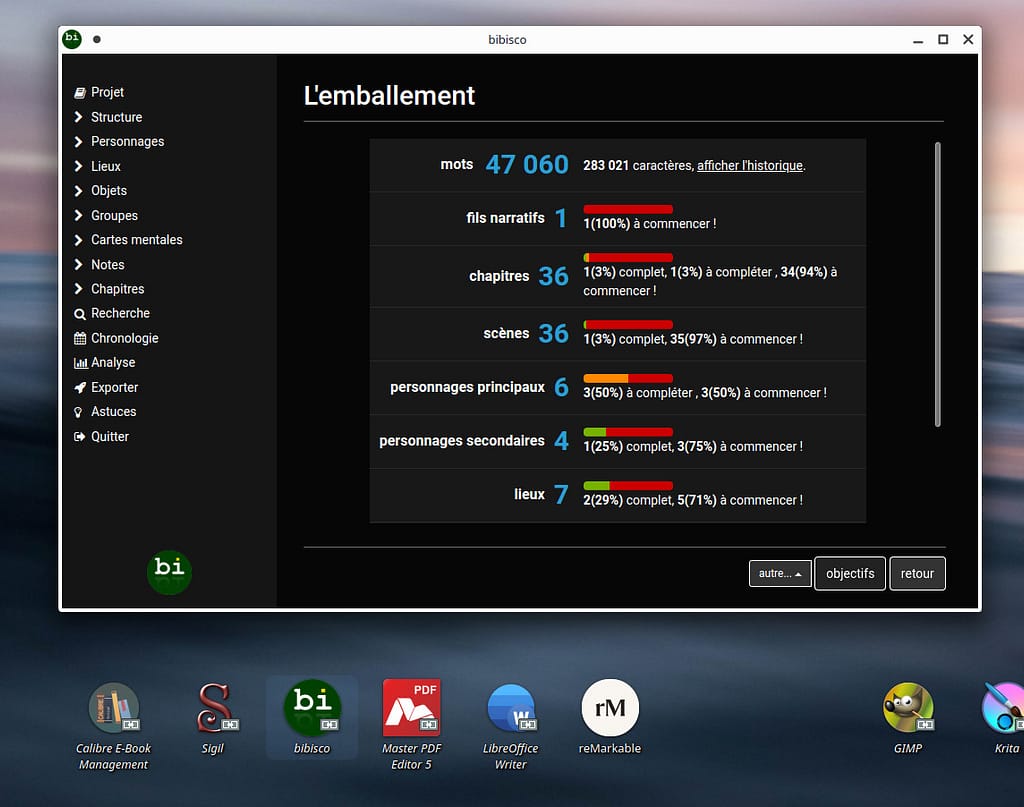Image resolution: width=1024 pixels, height=807 pixels.
Task: Expand the Personnages section in sidebar
Action: (79, 142)
